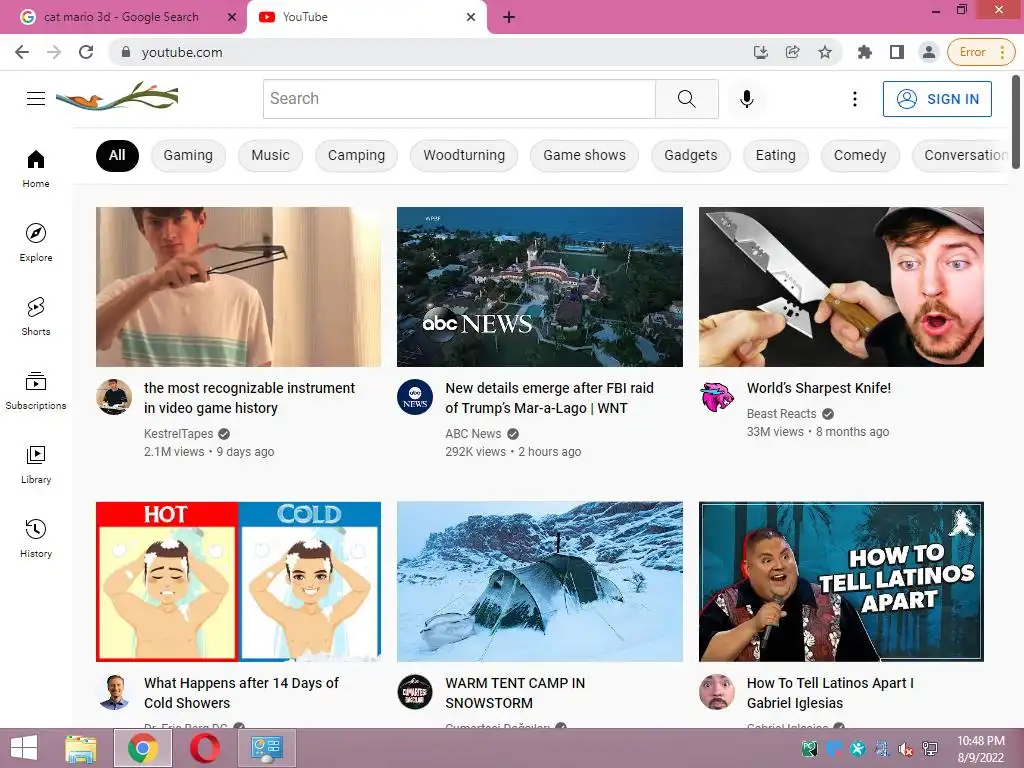Open Explore in sidebar

(x=36, y=242)
